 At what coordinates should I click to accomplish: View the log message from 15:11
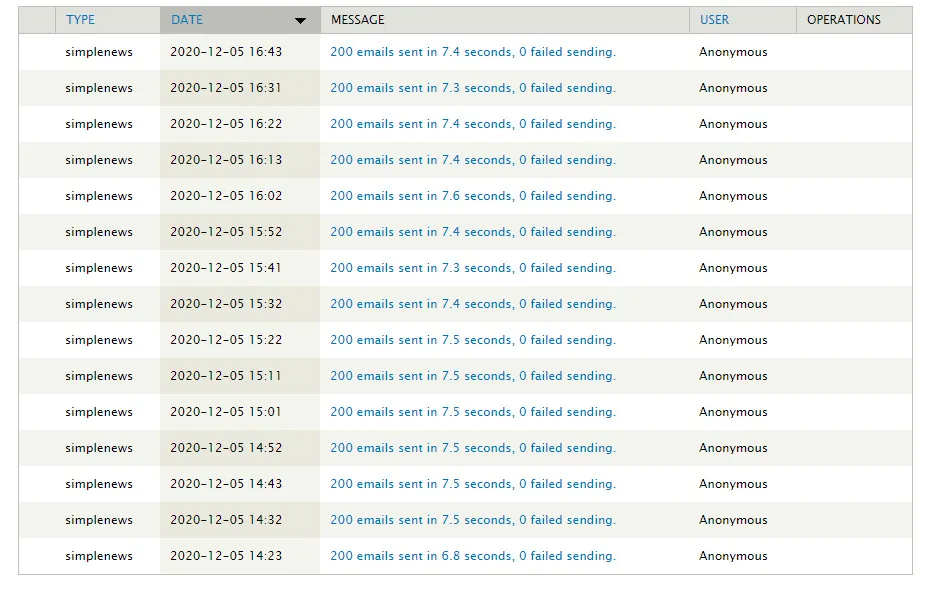[x=472, y=376]
